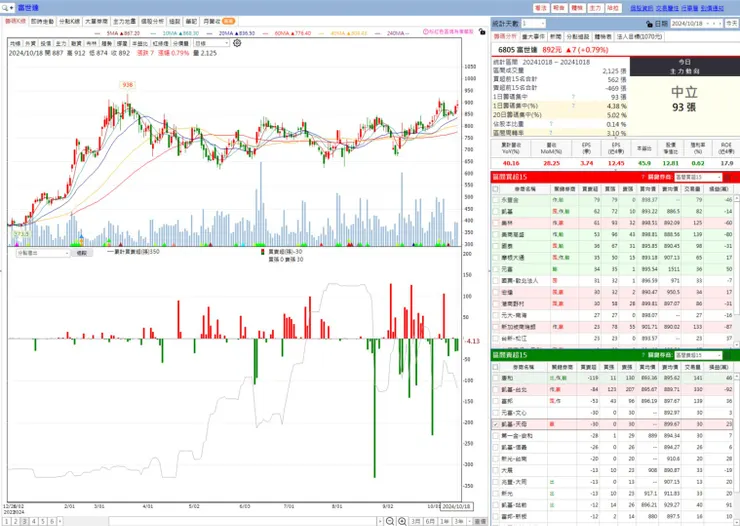The image size is (740, 526).
Task: Tick checkbox for 永豐金 row
Action: (496, 200)
